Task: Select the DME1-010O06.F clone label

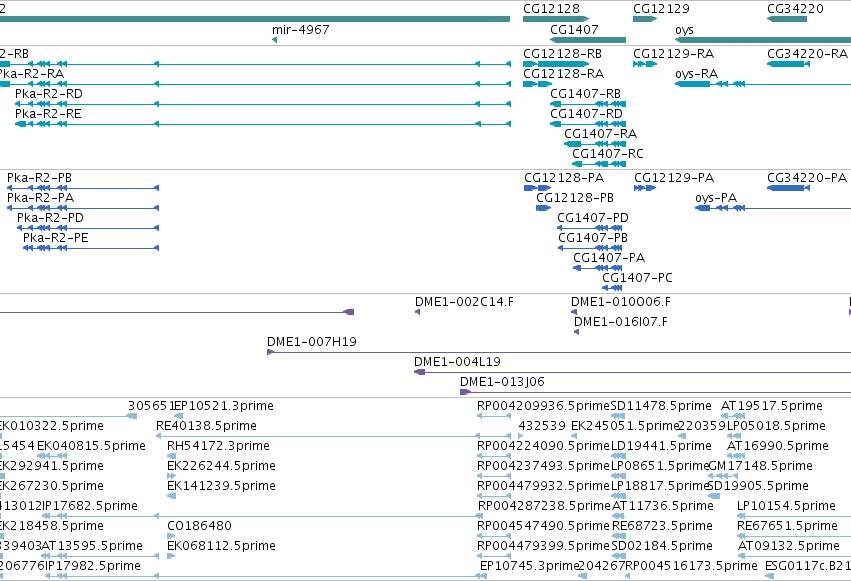Action: pos(621,302)
